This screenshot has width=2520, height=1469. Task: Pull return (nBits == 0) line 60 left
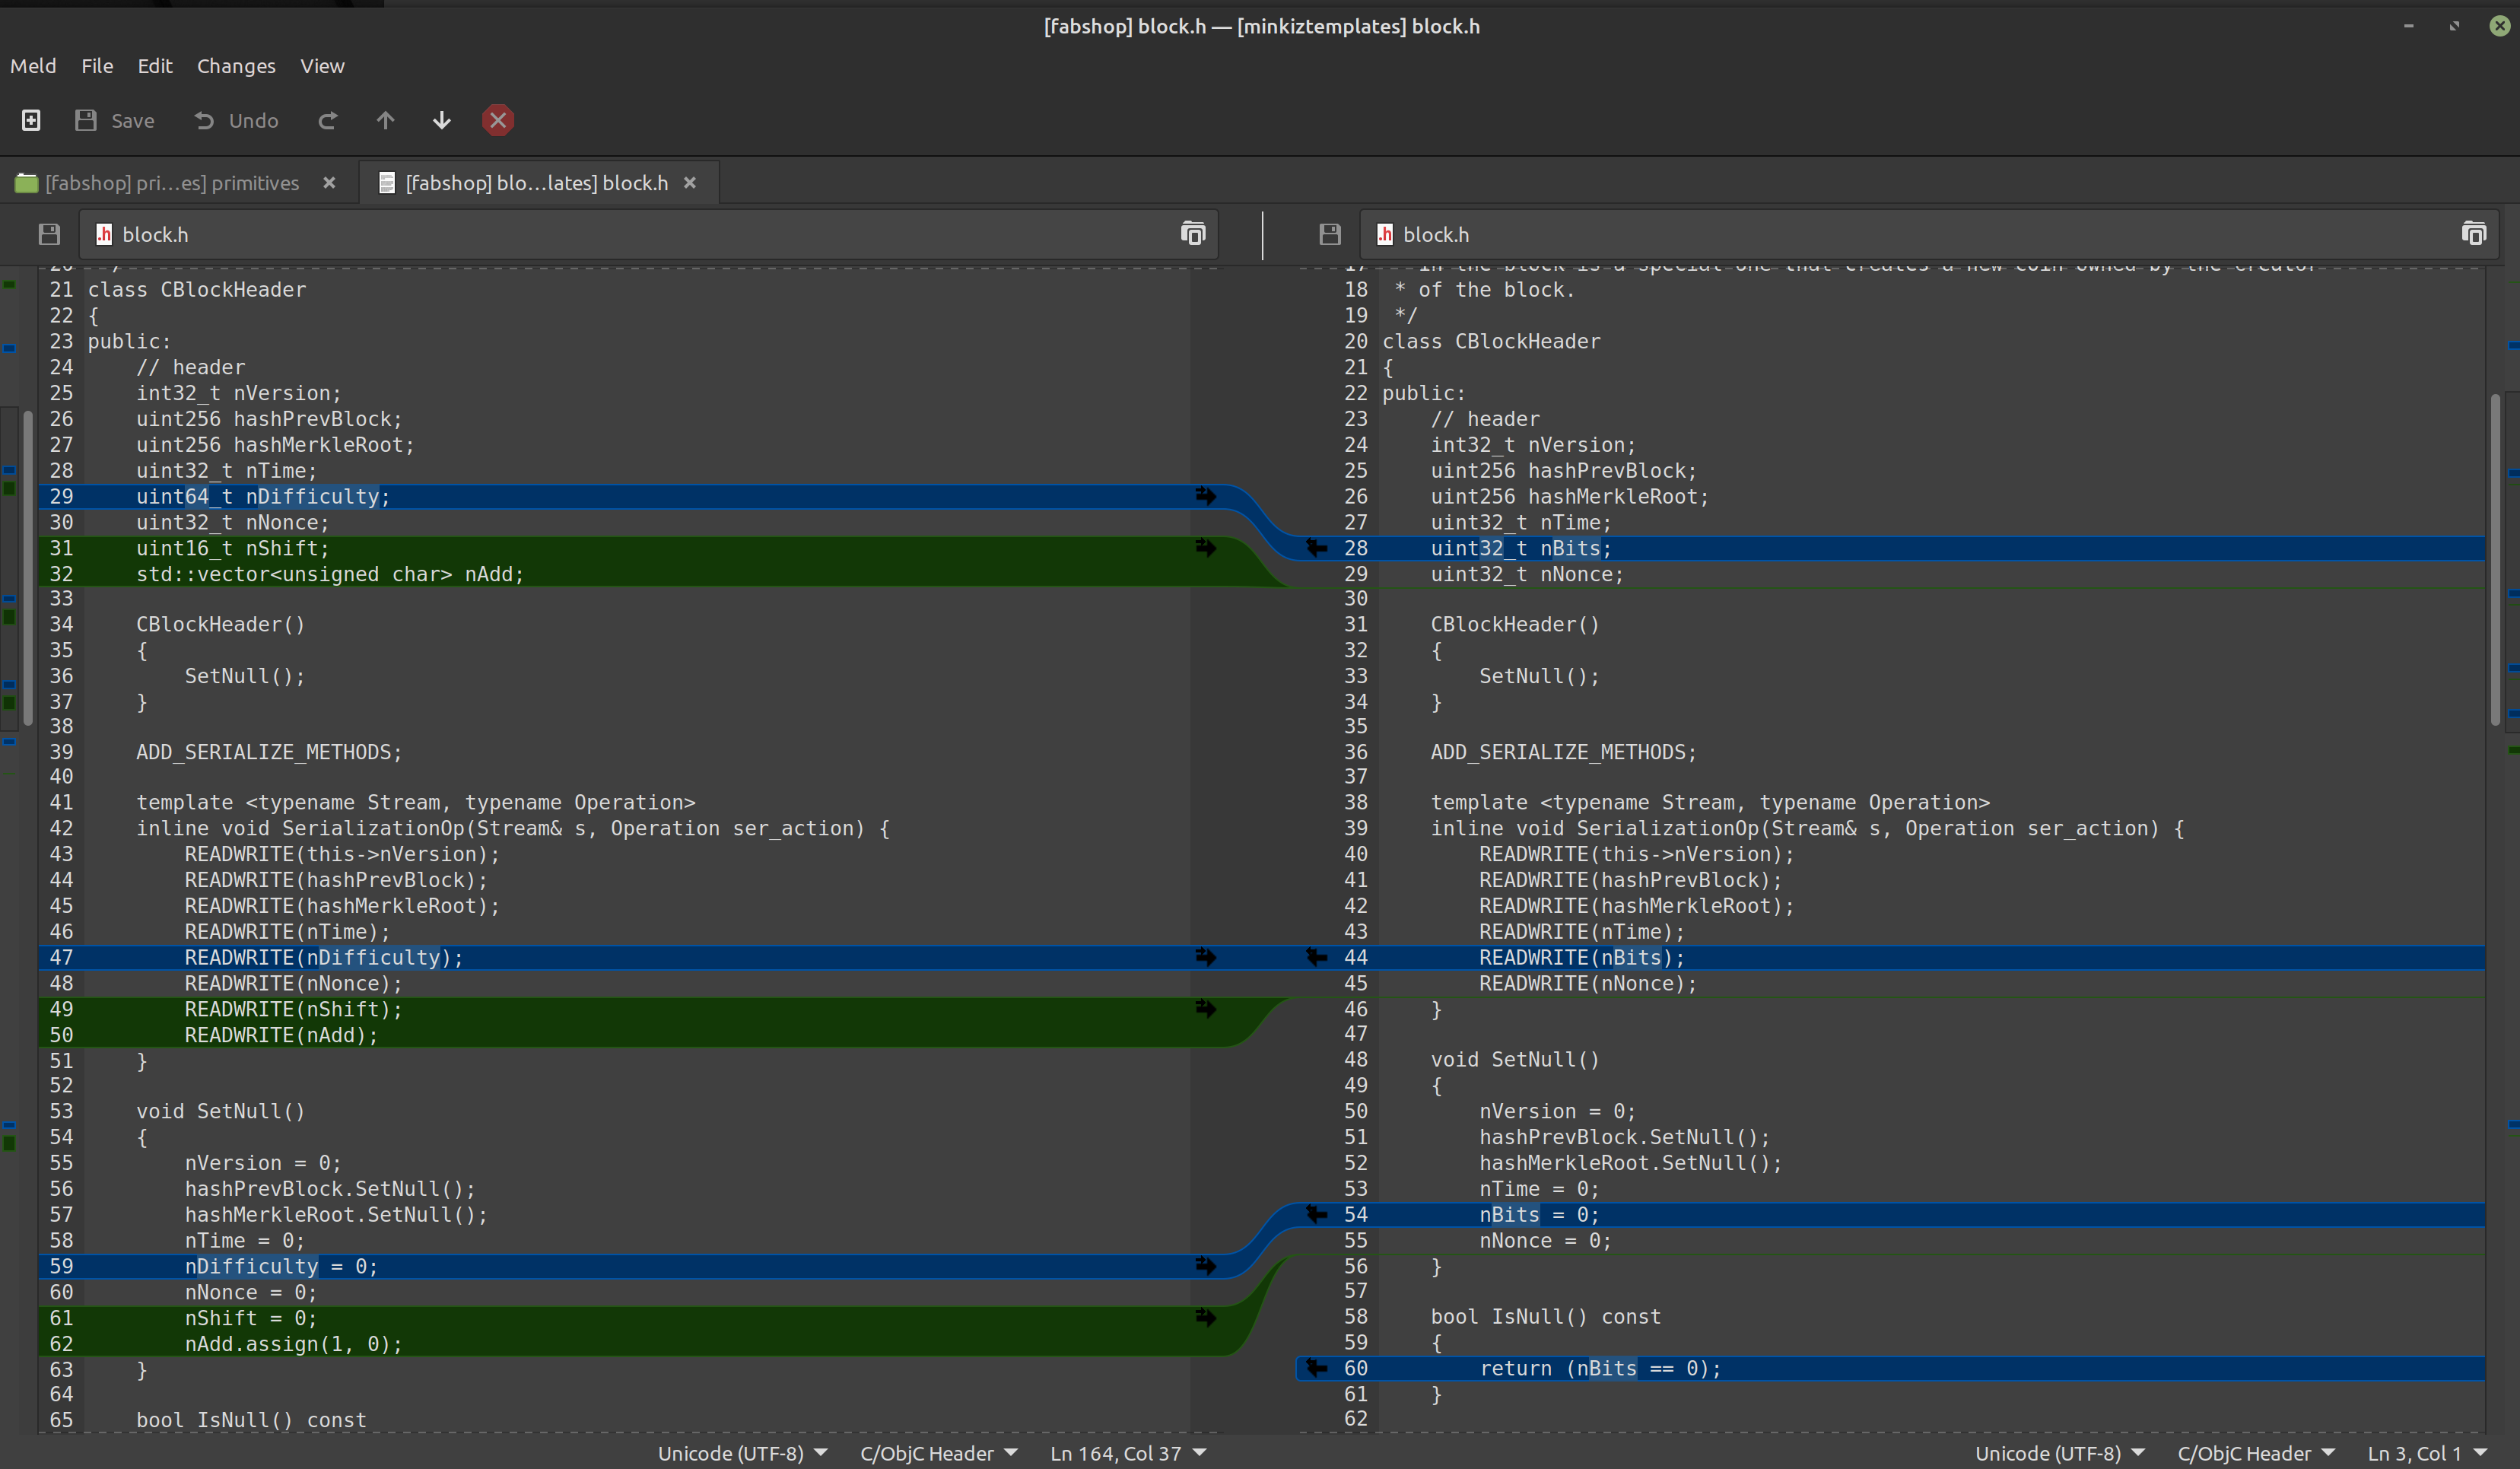[x=1317, y=1368]
